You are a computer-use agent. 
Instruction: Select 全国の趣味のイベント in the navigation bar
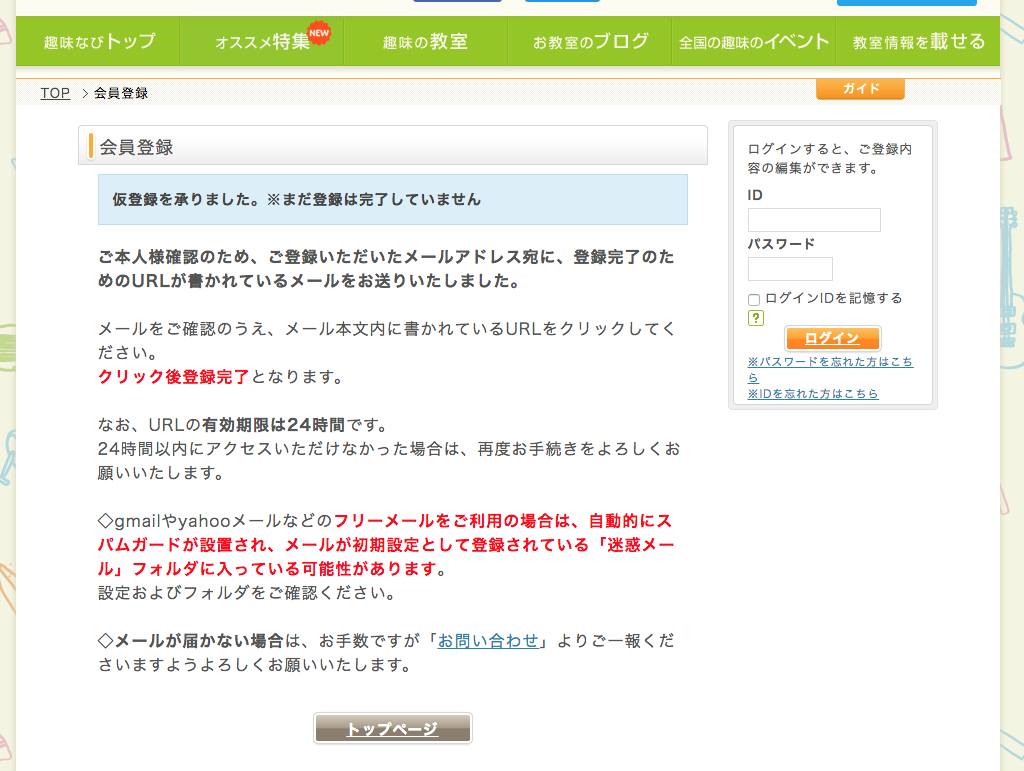(754, 42)
